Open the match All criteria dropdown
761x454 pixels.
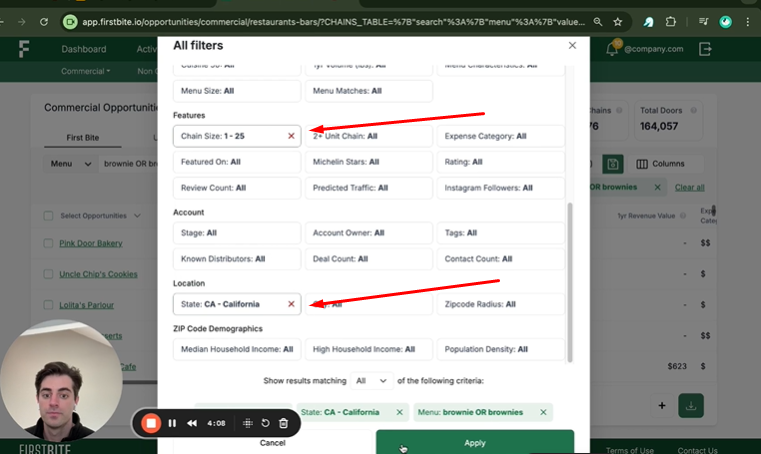tap(371, 381)
